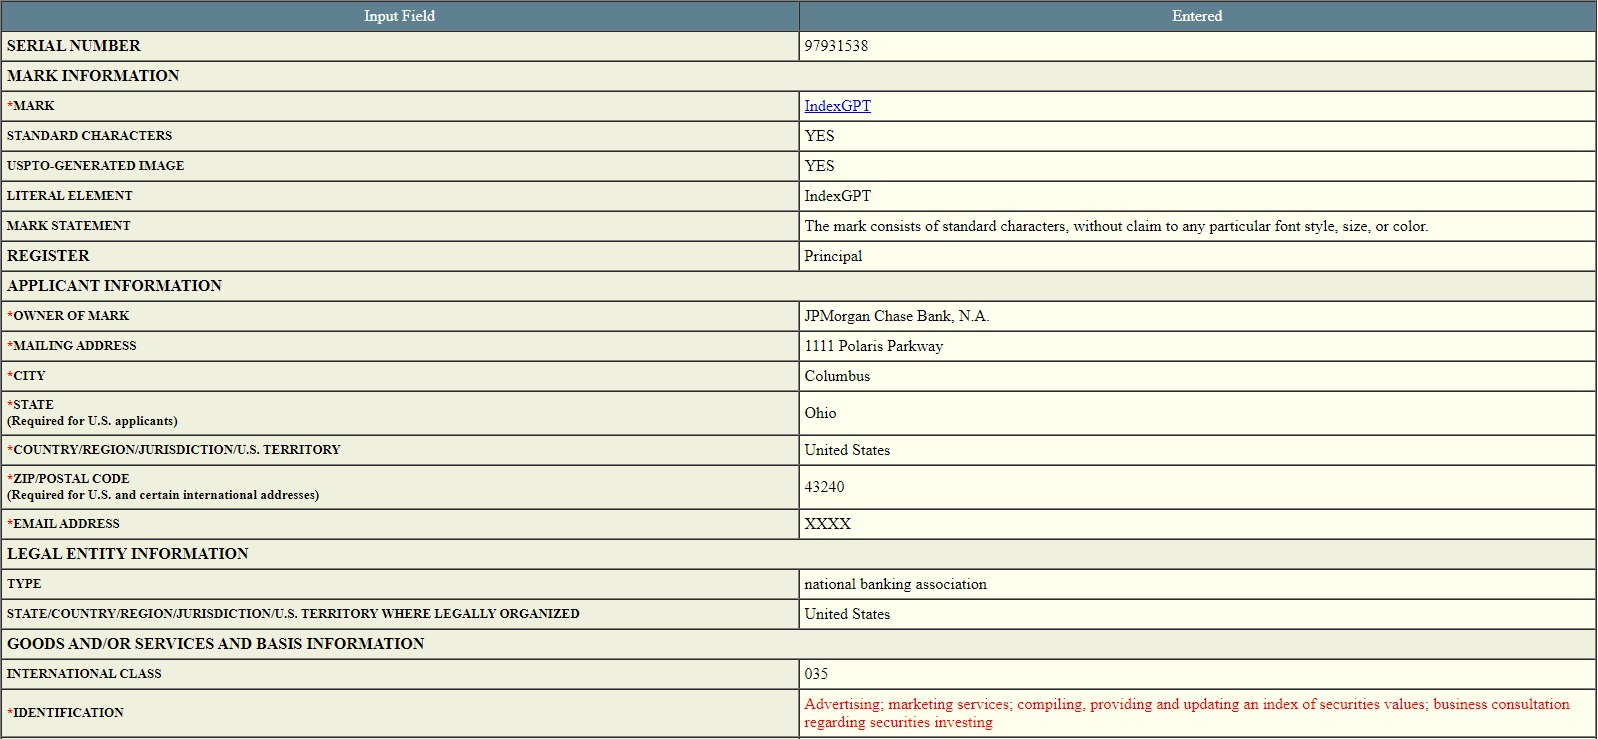Select the TYPE label
The width and height of the screenshot is (1598, 739).
pyautogui.click(x=24, y=584)
